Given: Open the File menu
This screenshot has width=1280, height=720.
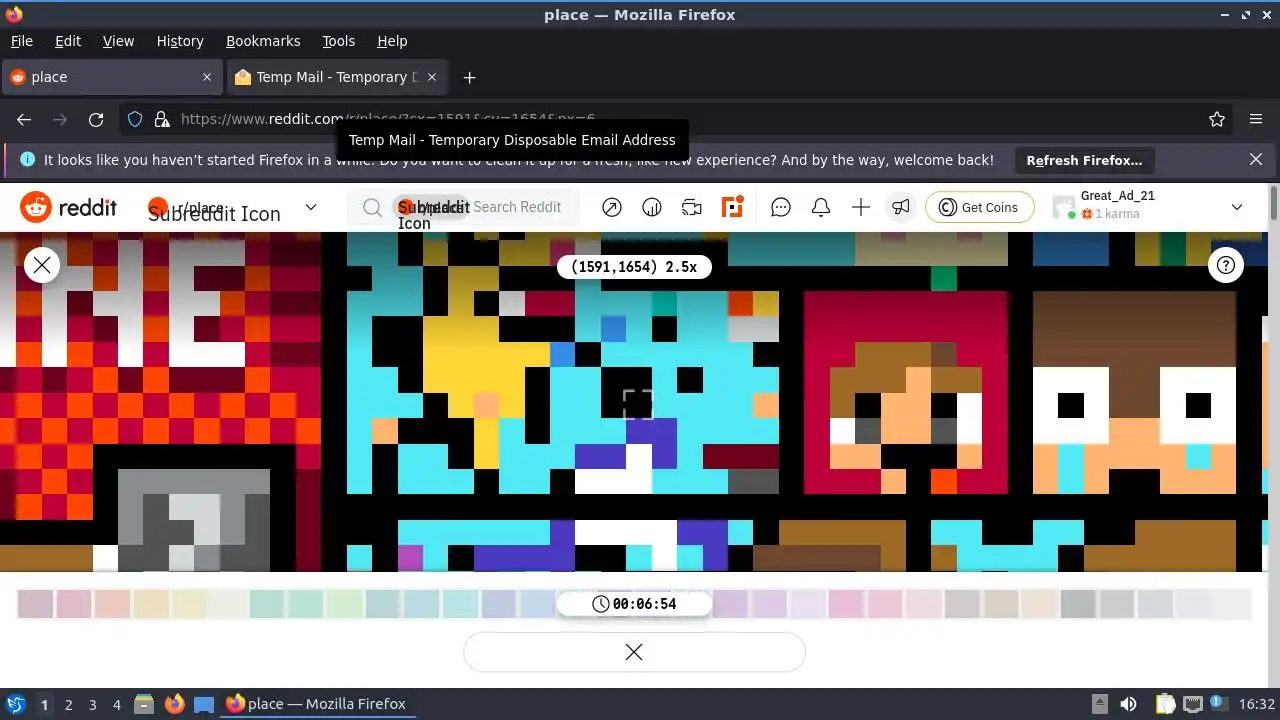Looking at the screenshot, I should (x=21, y=41).
